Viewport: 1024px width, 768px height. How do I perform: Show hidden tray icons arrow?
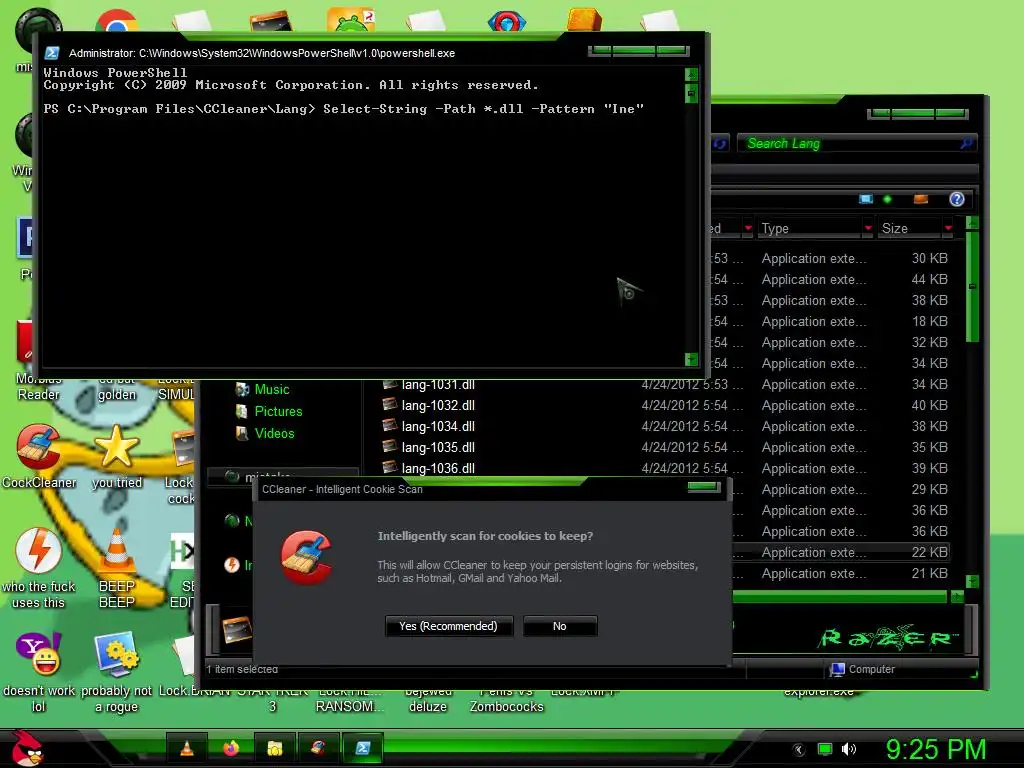(799, 749)
